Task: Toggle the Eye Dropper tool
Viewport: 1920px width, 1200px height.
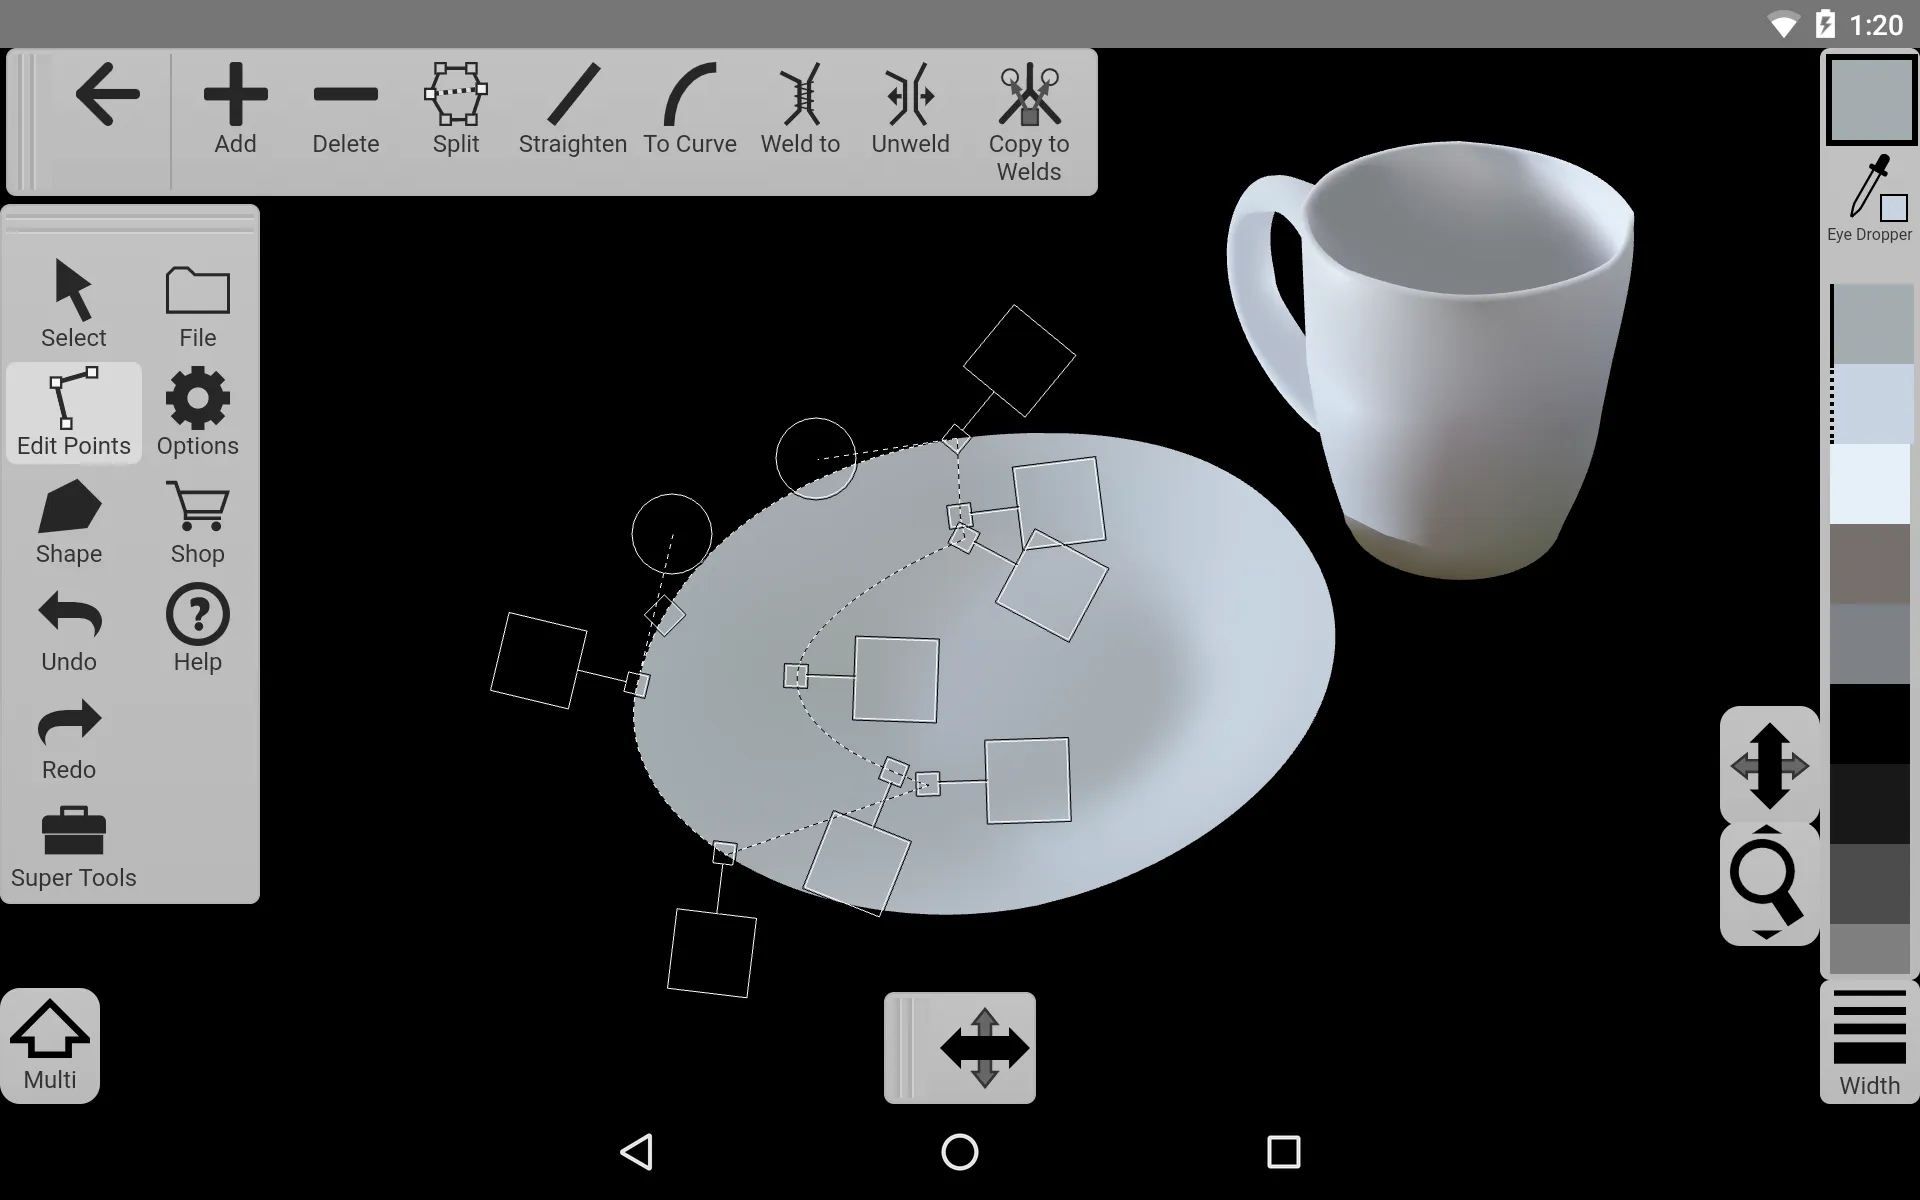Action: [1869, 198]
